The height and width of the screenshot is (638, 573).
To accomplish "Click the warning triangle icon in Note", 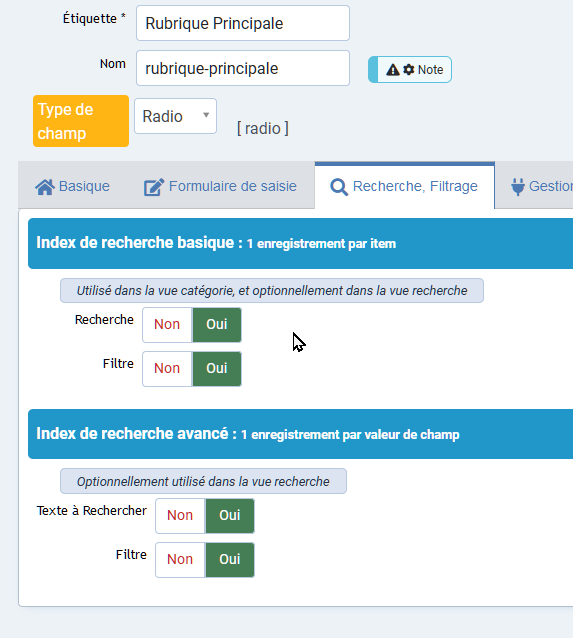I will (x=393, y=70).
